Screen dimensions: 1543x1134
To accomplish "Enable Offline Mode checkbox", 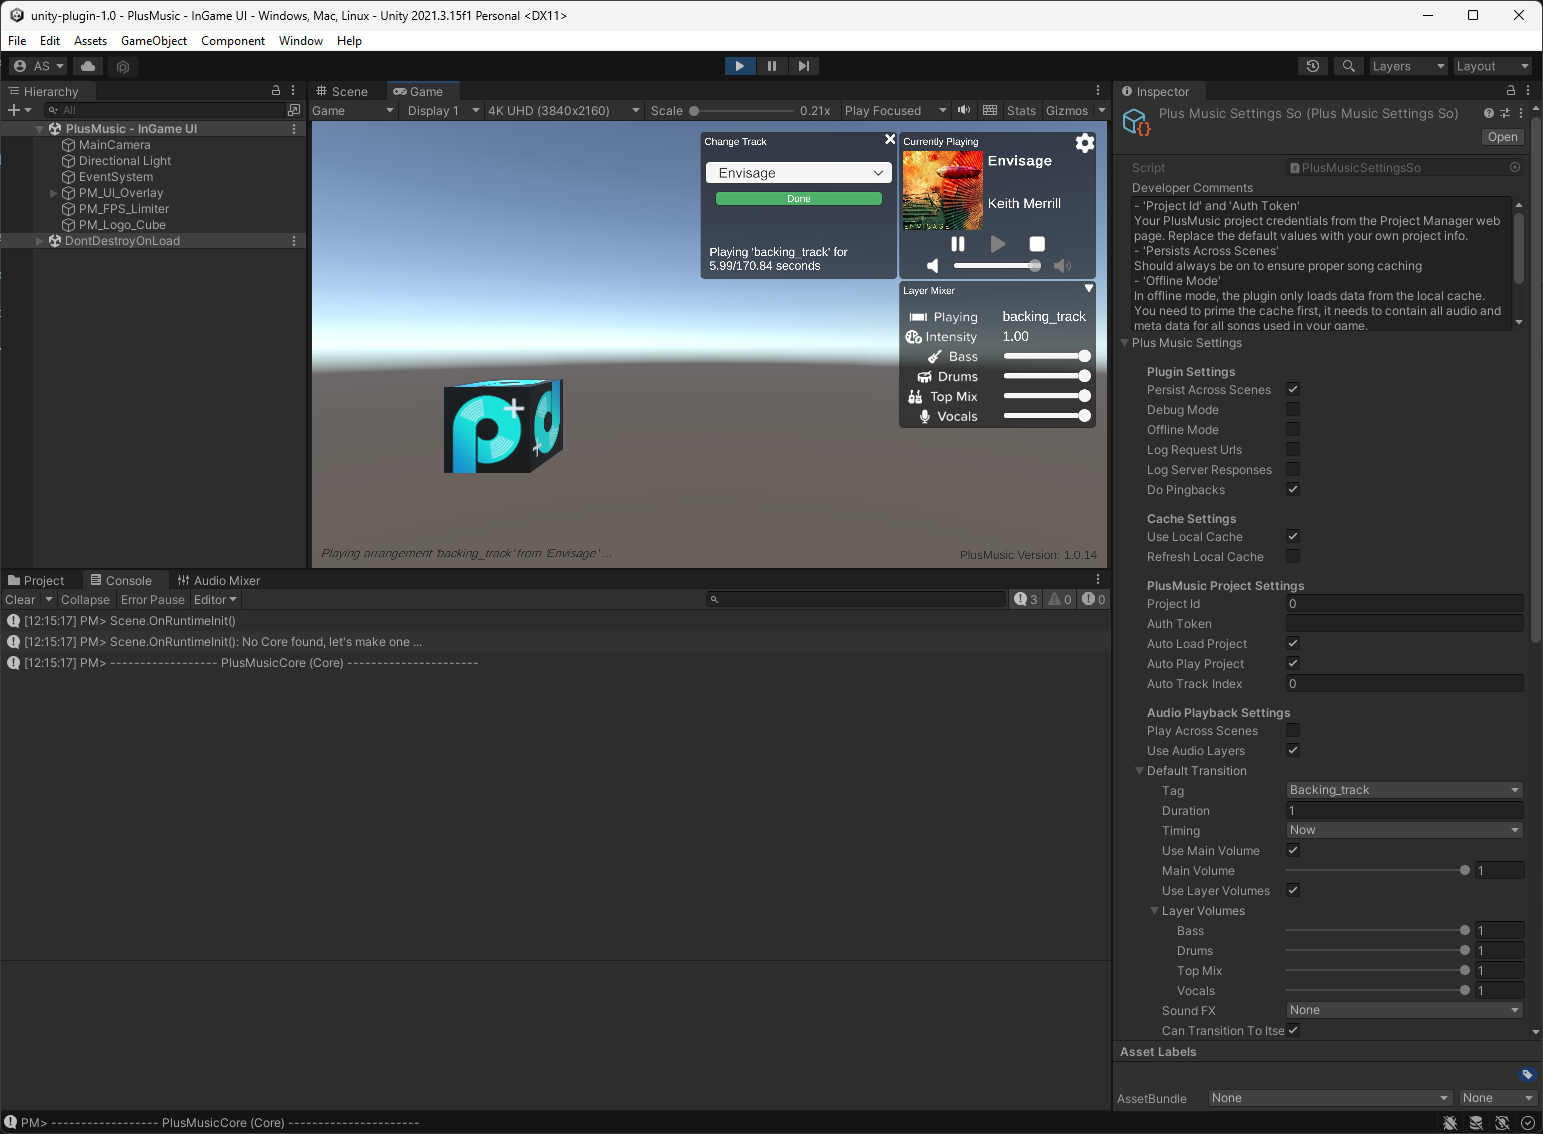I will 1293,429.
